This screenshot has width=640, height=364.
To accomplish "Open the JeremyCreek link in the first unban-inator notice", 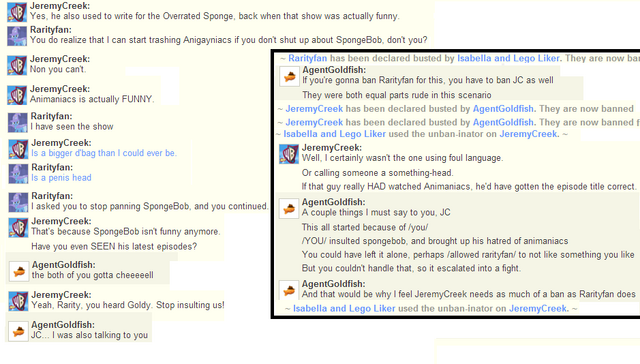I will click(x=529, y=134).
